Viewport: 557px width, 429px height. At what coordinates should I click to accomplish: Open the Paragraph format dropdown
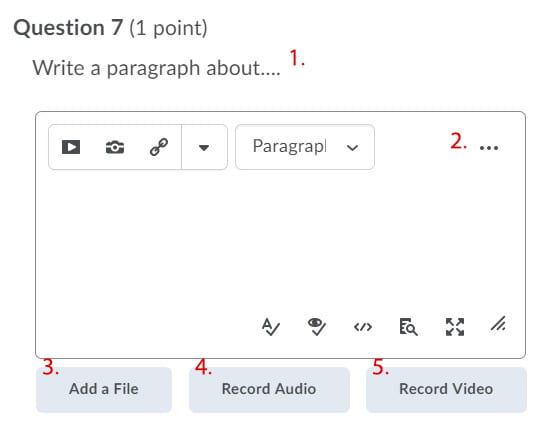coord(305,147)
